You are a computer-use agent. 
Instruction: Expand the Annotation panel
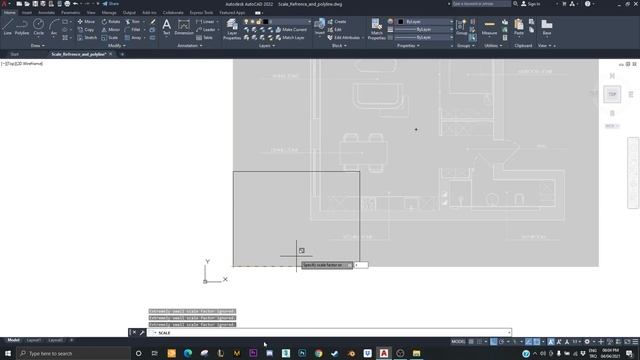(x=190, y=46)
